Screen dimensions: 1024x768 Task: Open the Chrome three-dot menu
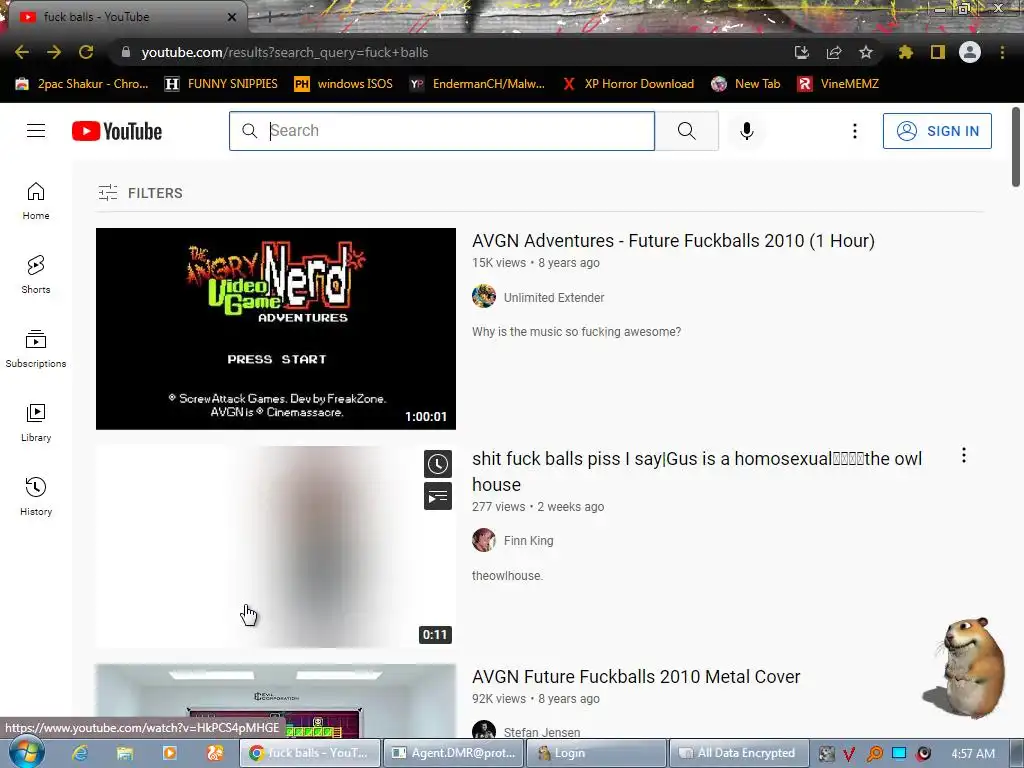click(1002, 52)
